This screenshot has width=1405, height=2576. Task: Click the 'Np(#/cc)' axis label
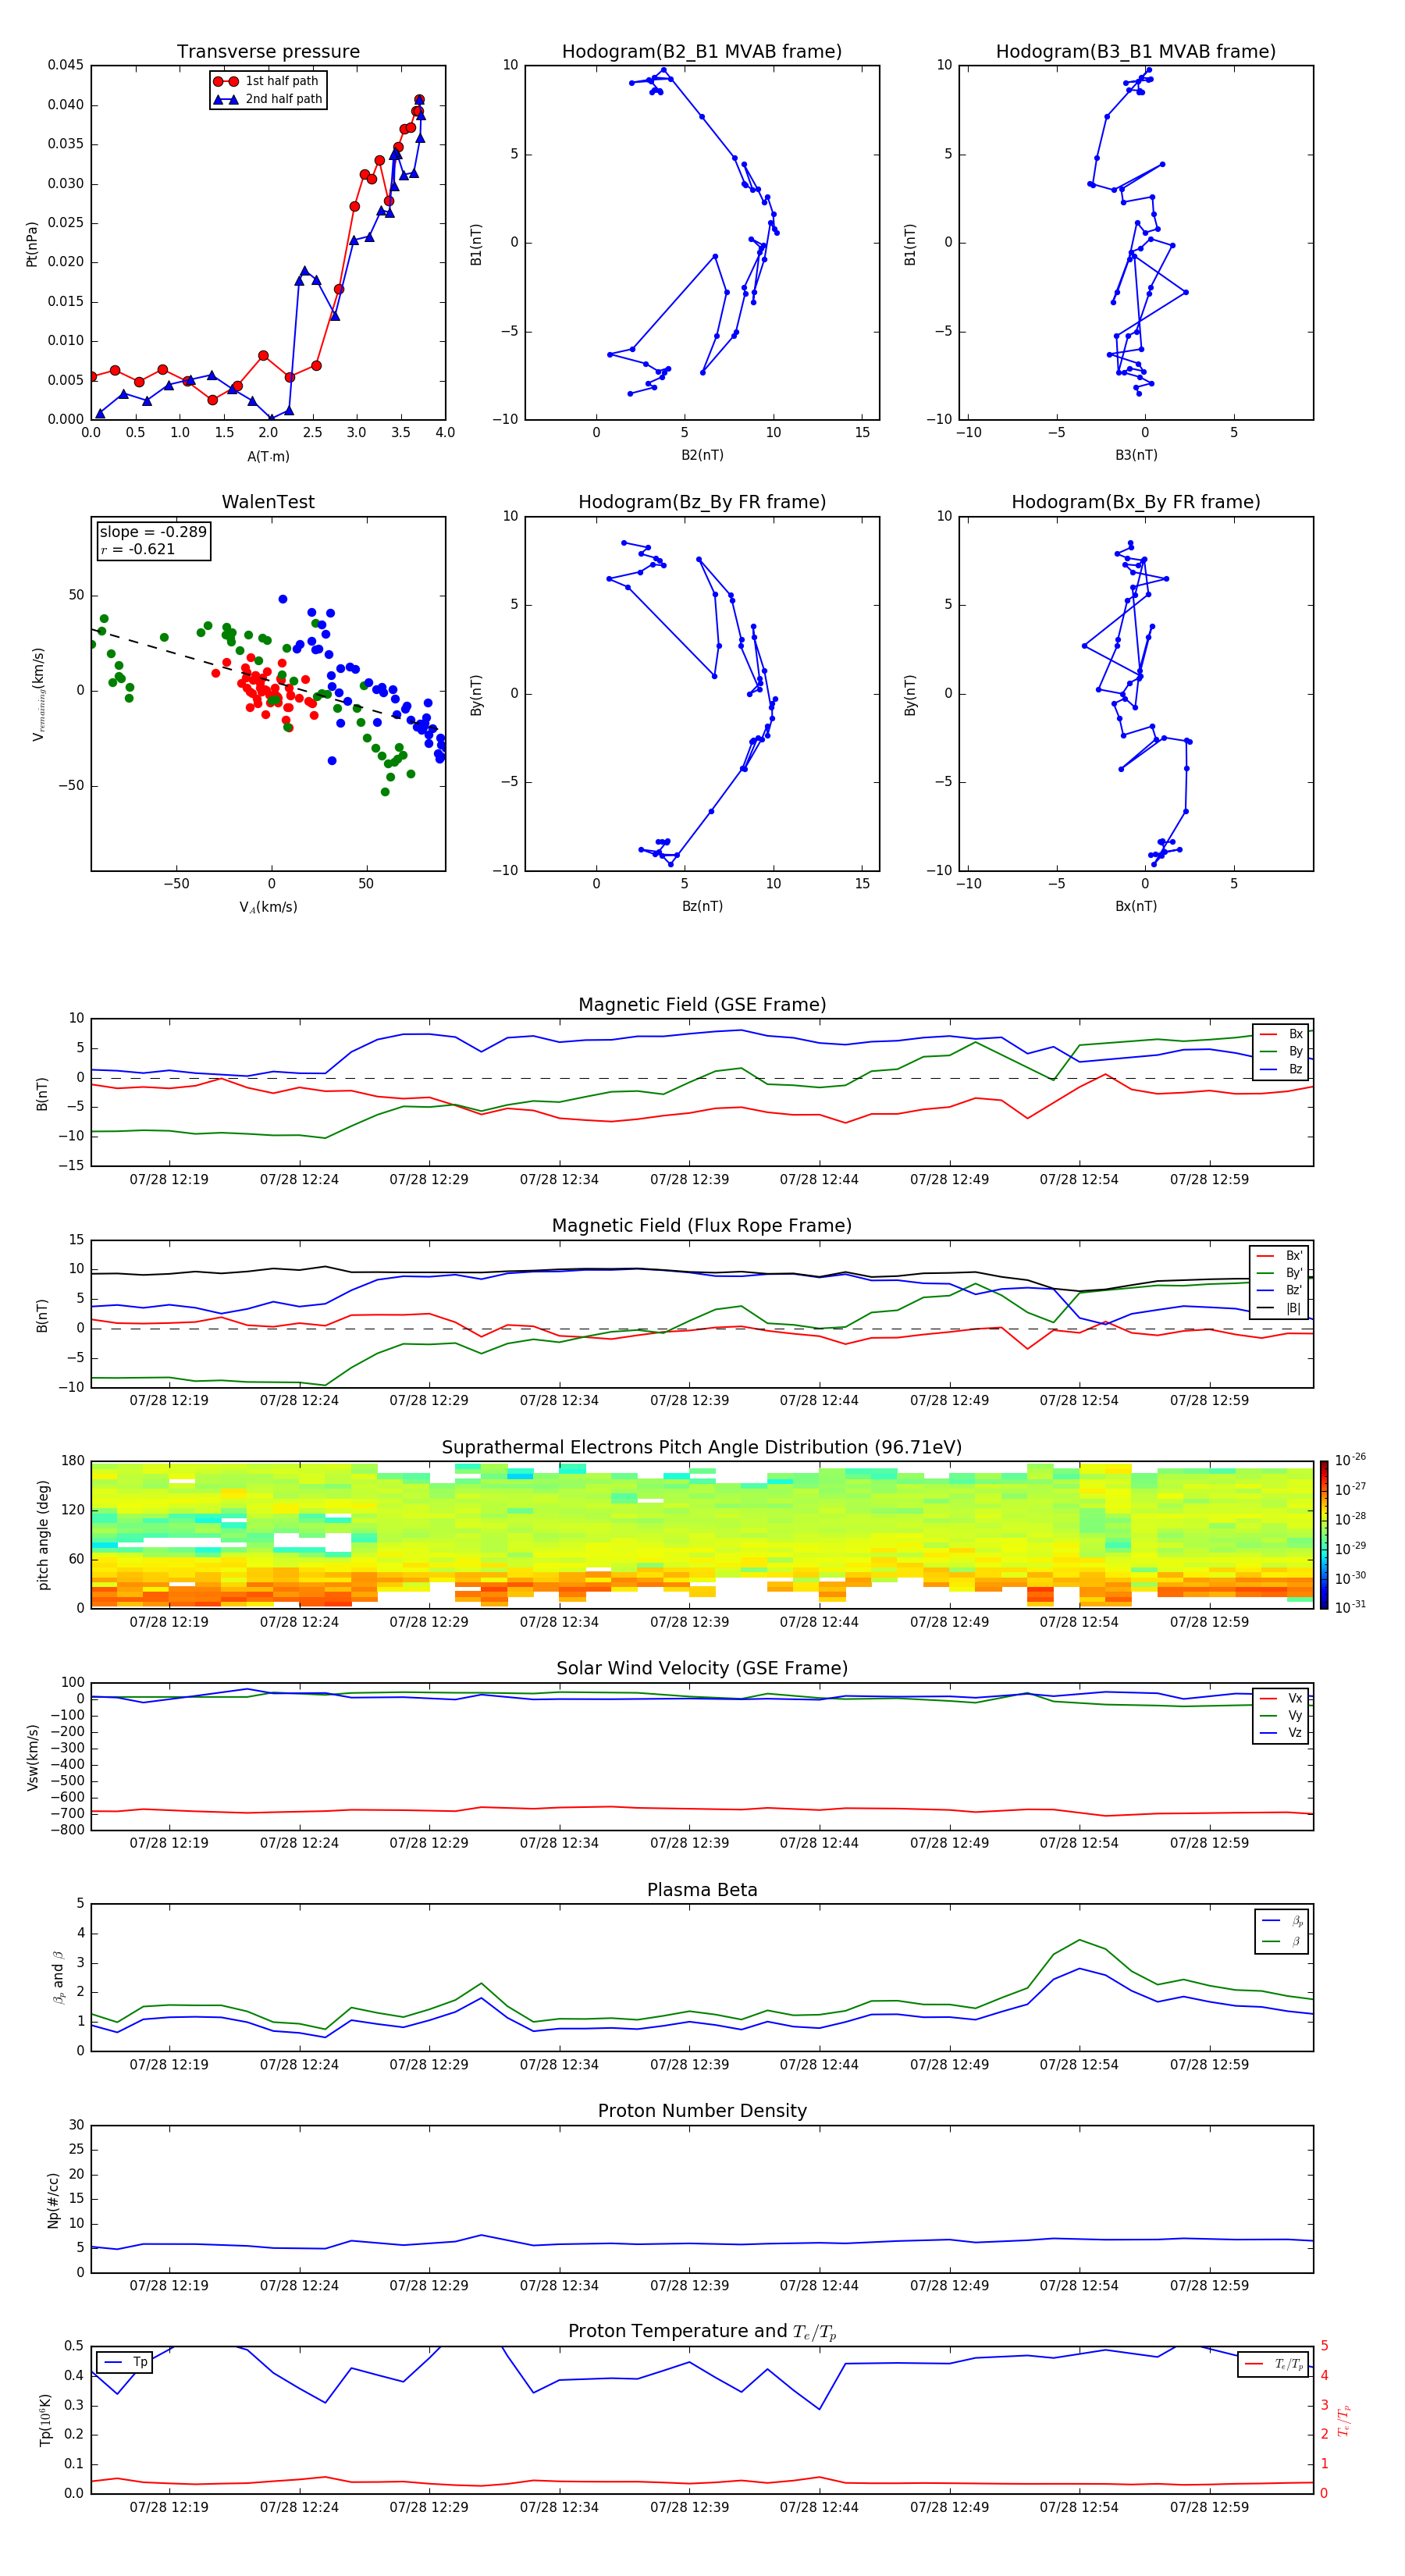(53, 2200)
